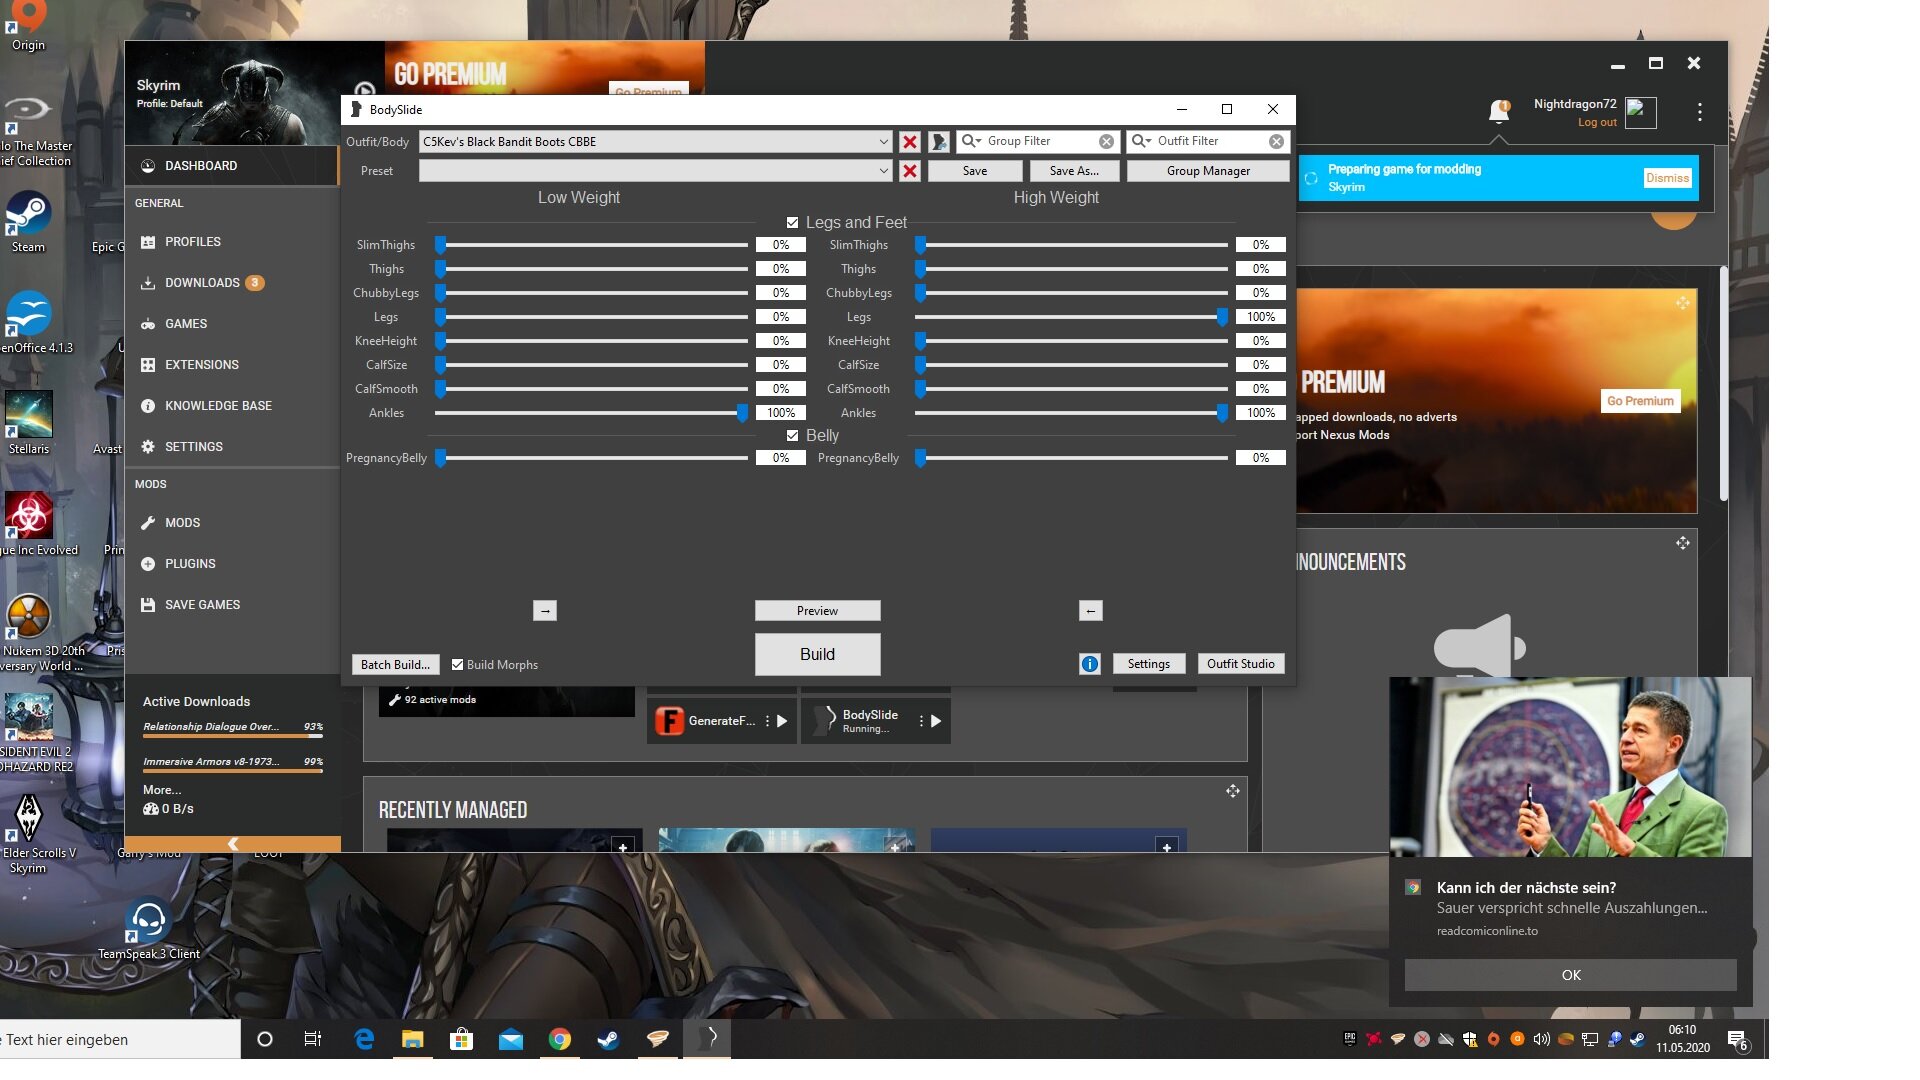Open Downloads in Vortex sidebar
This screenshot has height=1080, width=1920.
(x=232, y=283)
